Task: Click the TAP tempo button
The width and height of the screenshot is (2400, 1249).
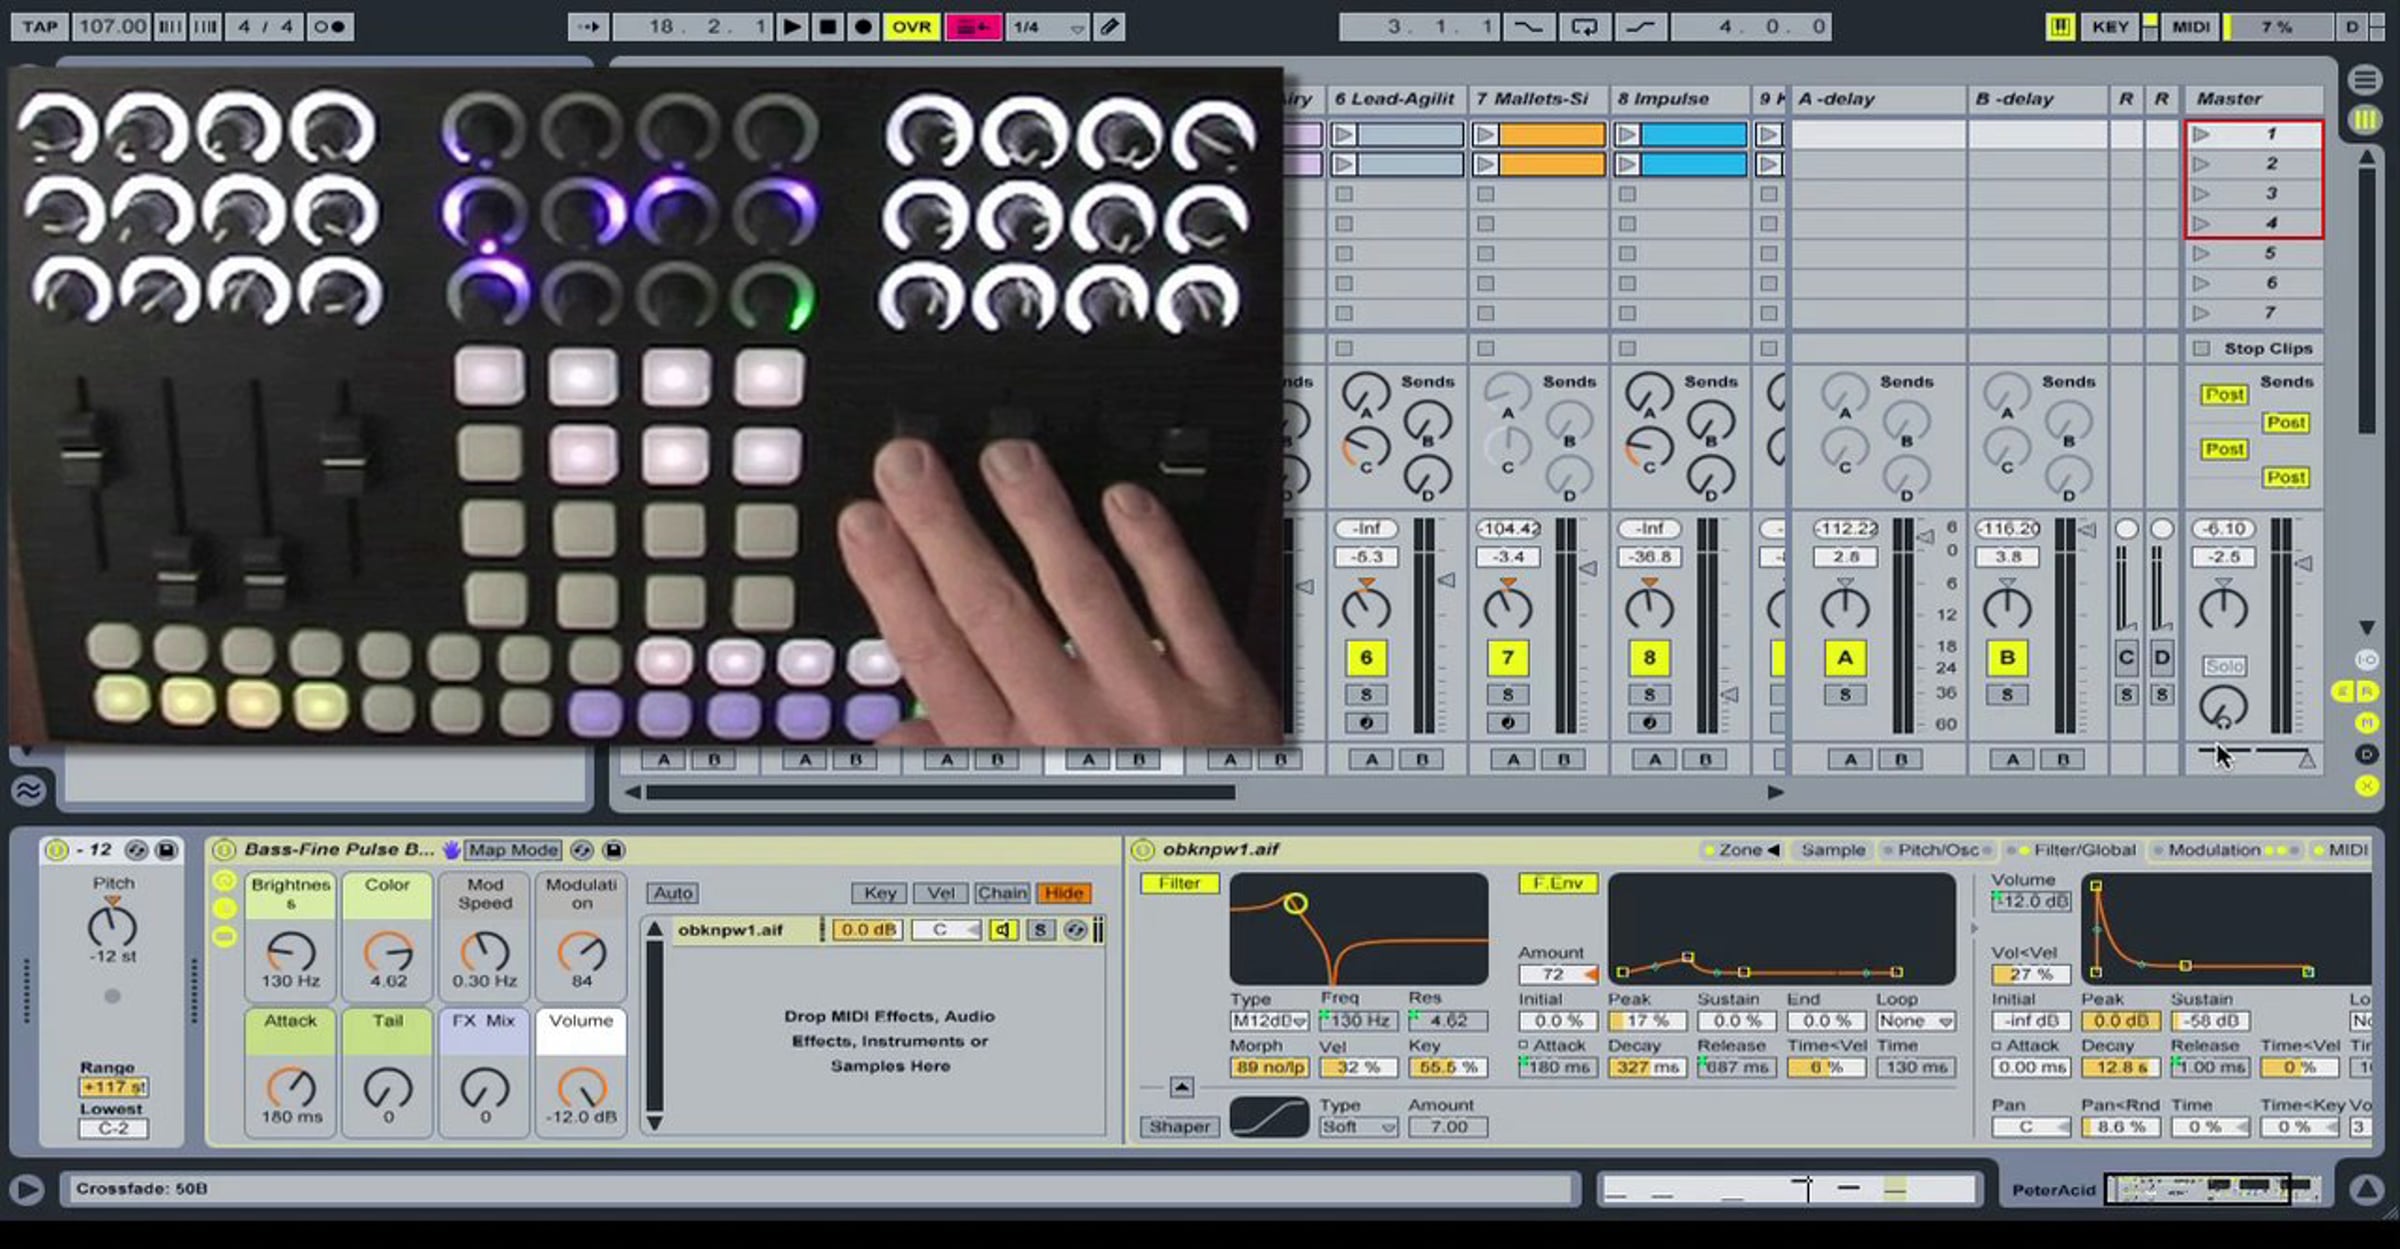Action: (x=40, y=27)
